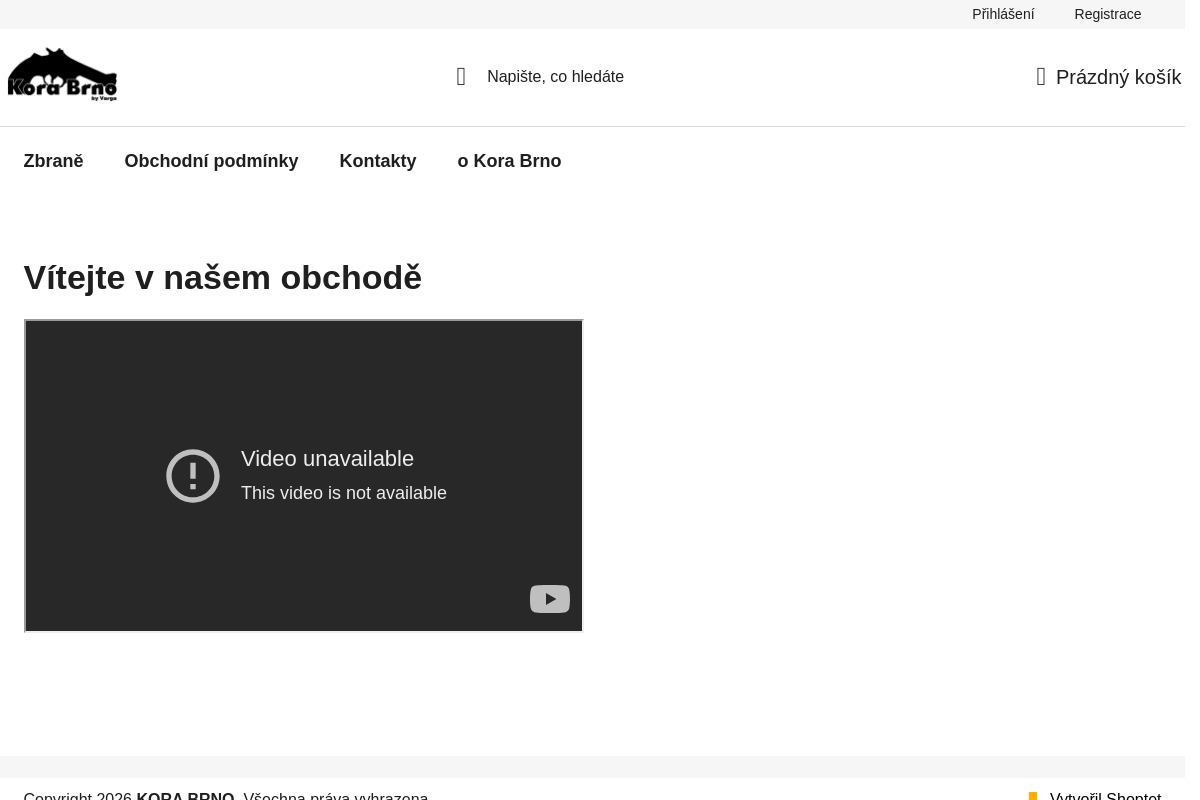Viewport: 1200px width, 800px height.
Task: Go to the Kontakty page
Action: pyautogui.click(x=378, y=161)
